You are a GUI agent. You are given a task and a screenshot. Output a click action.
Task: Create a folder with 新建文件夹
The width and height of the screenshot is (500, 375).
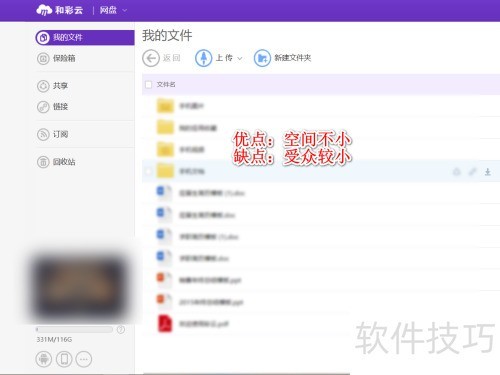[x=283, y=58]
